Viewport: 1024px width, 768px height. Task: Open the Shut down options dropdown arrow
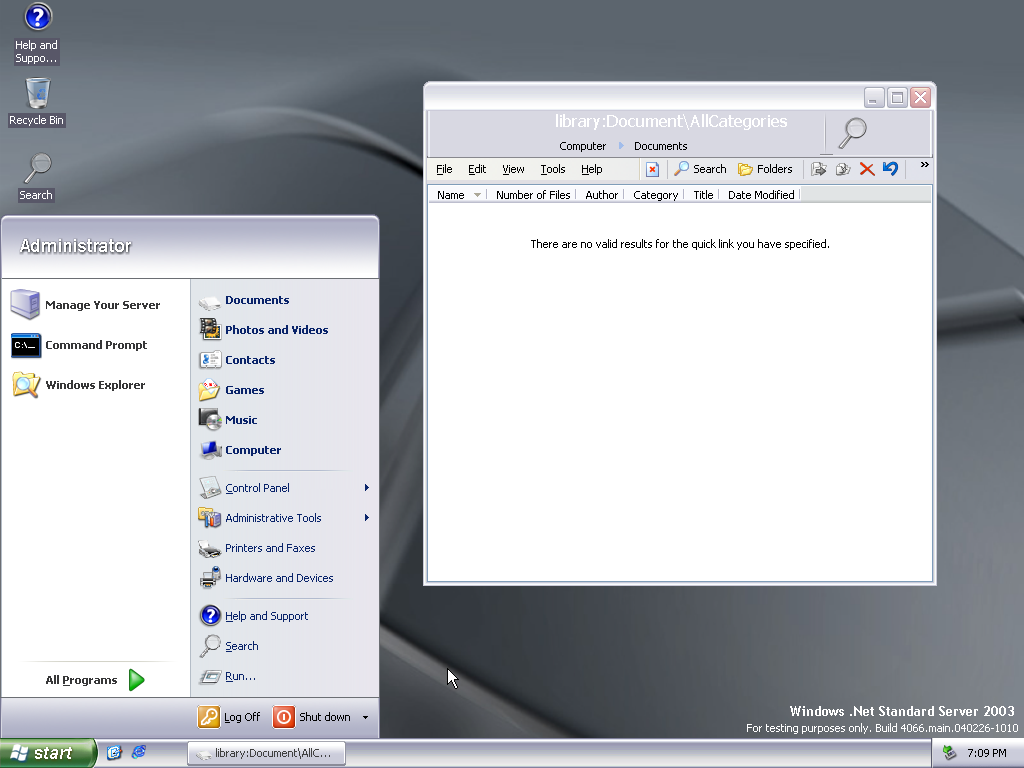[x=365, y=717]
